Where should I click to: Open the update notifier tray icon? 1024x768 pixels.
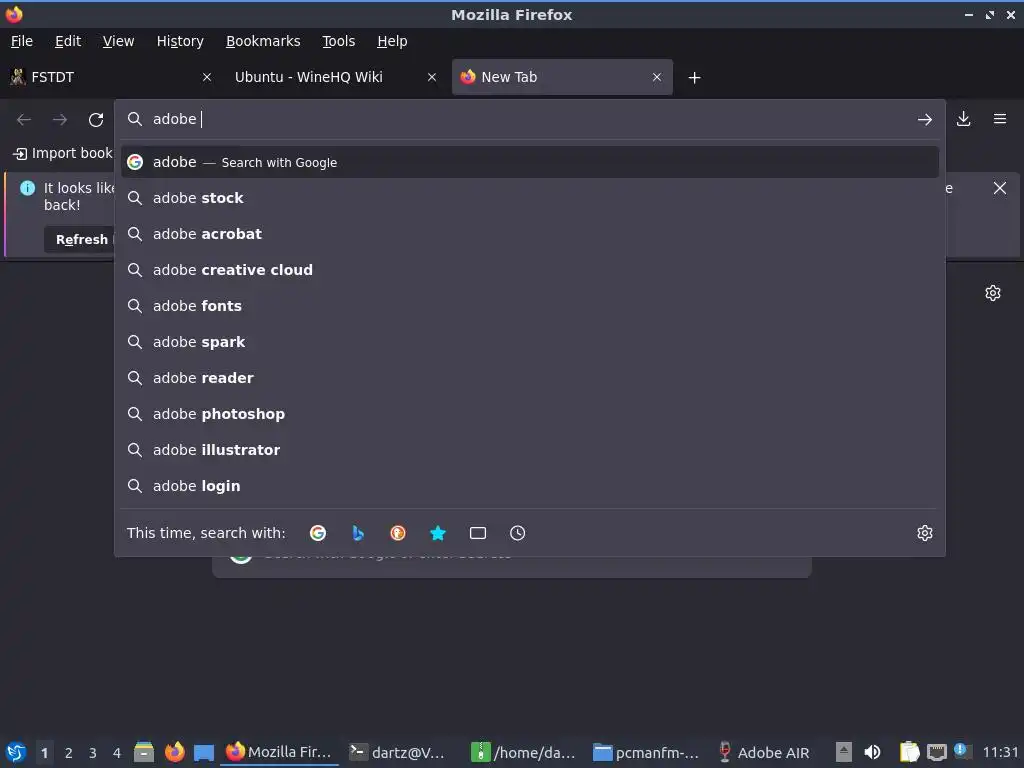click(961, 751)
